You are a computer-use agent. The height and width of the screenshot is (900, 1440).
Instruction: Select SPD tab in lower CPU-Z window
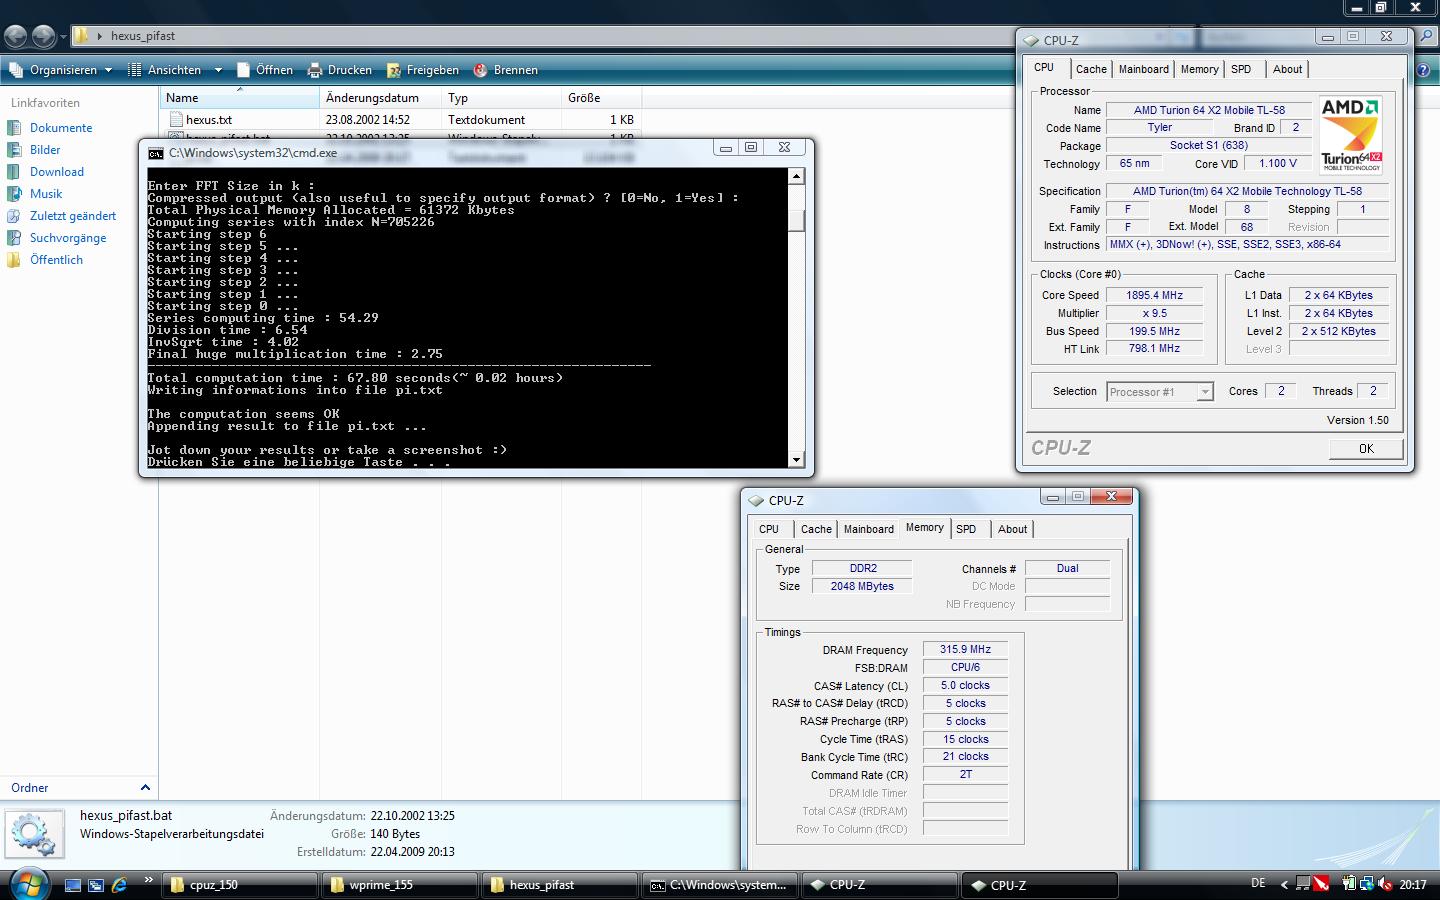click(x=966, y=529)
